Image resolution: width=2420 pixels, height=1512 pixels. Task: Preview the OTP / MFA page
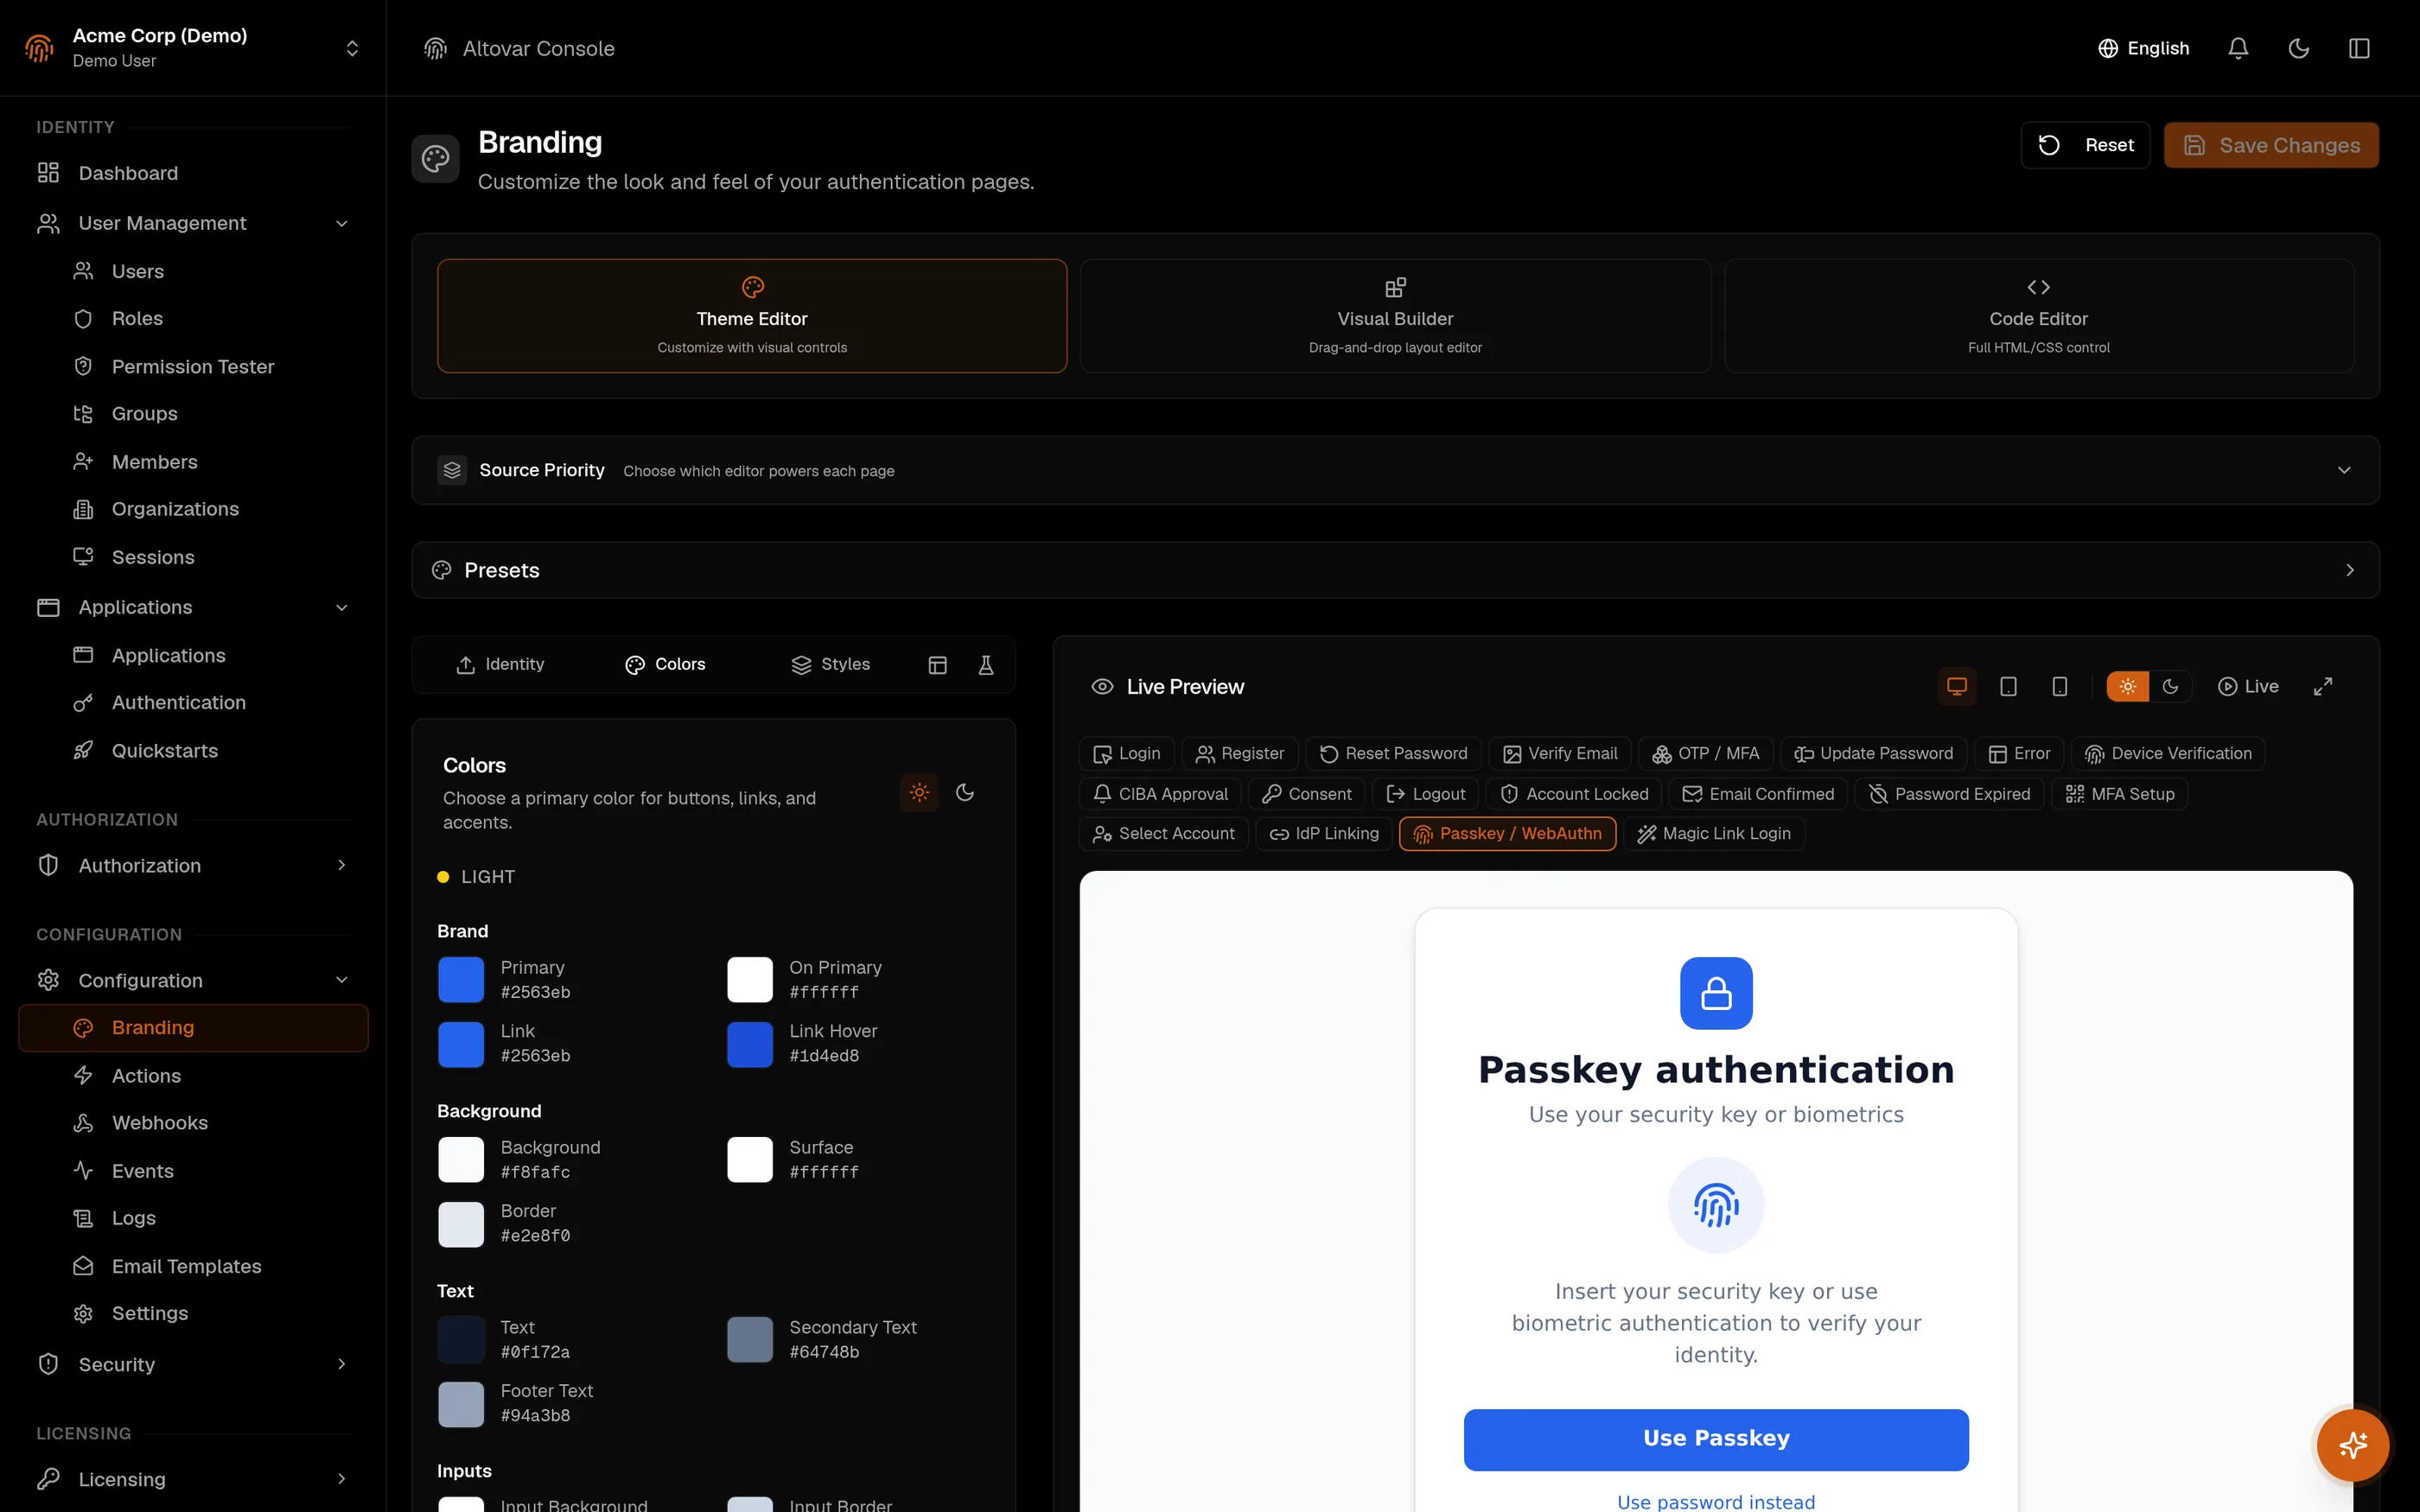[x=1706, y=753]
